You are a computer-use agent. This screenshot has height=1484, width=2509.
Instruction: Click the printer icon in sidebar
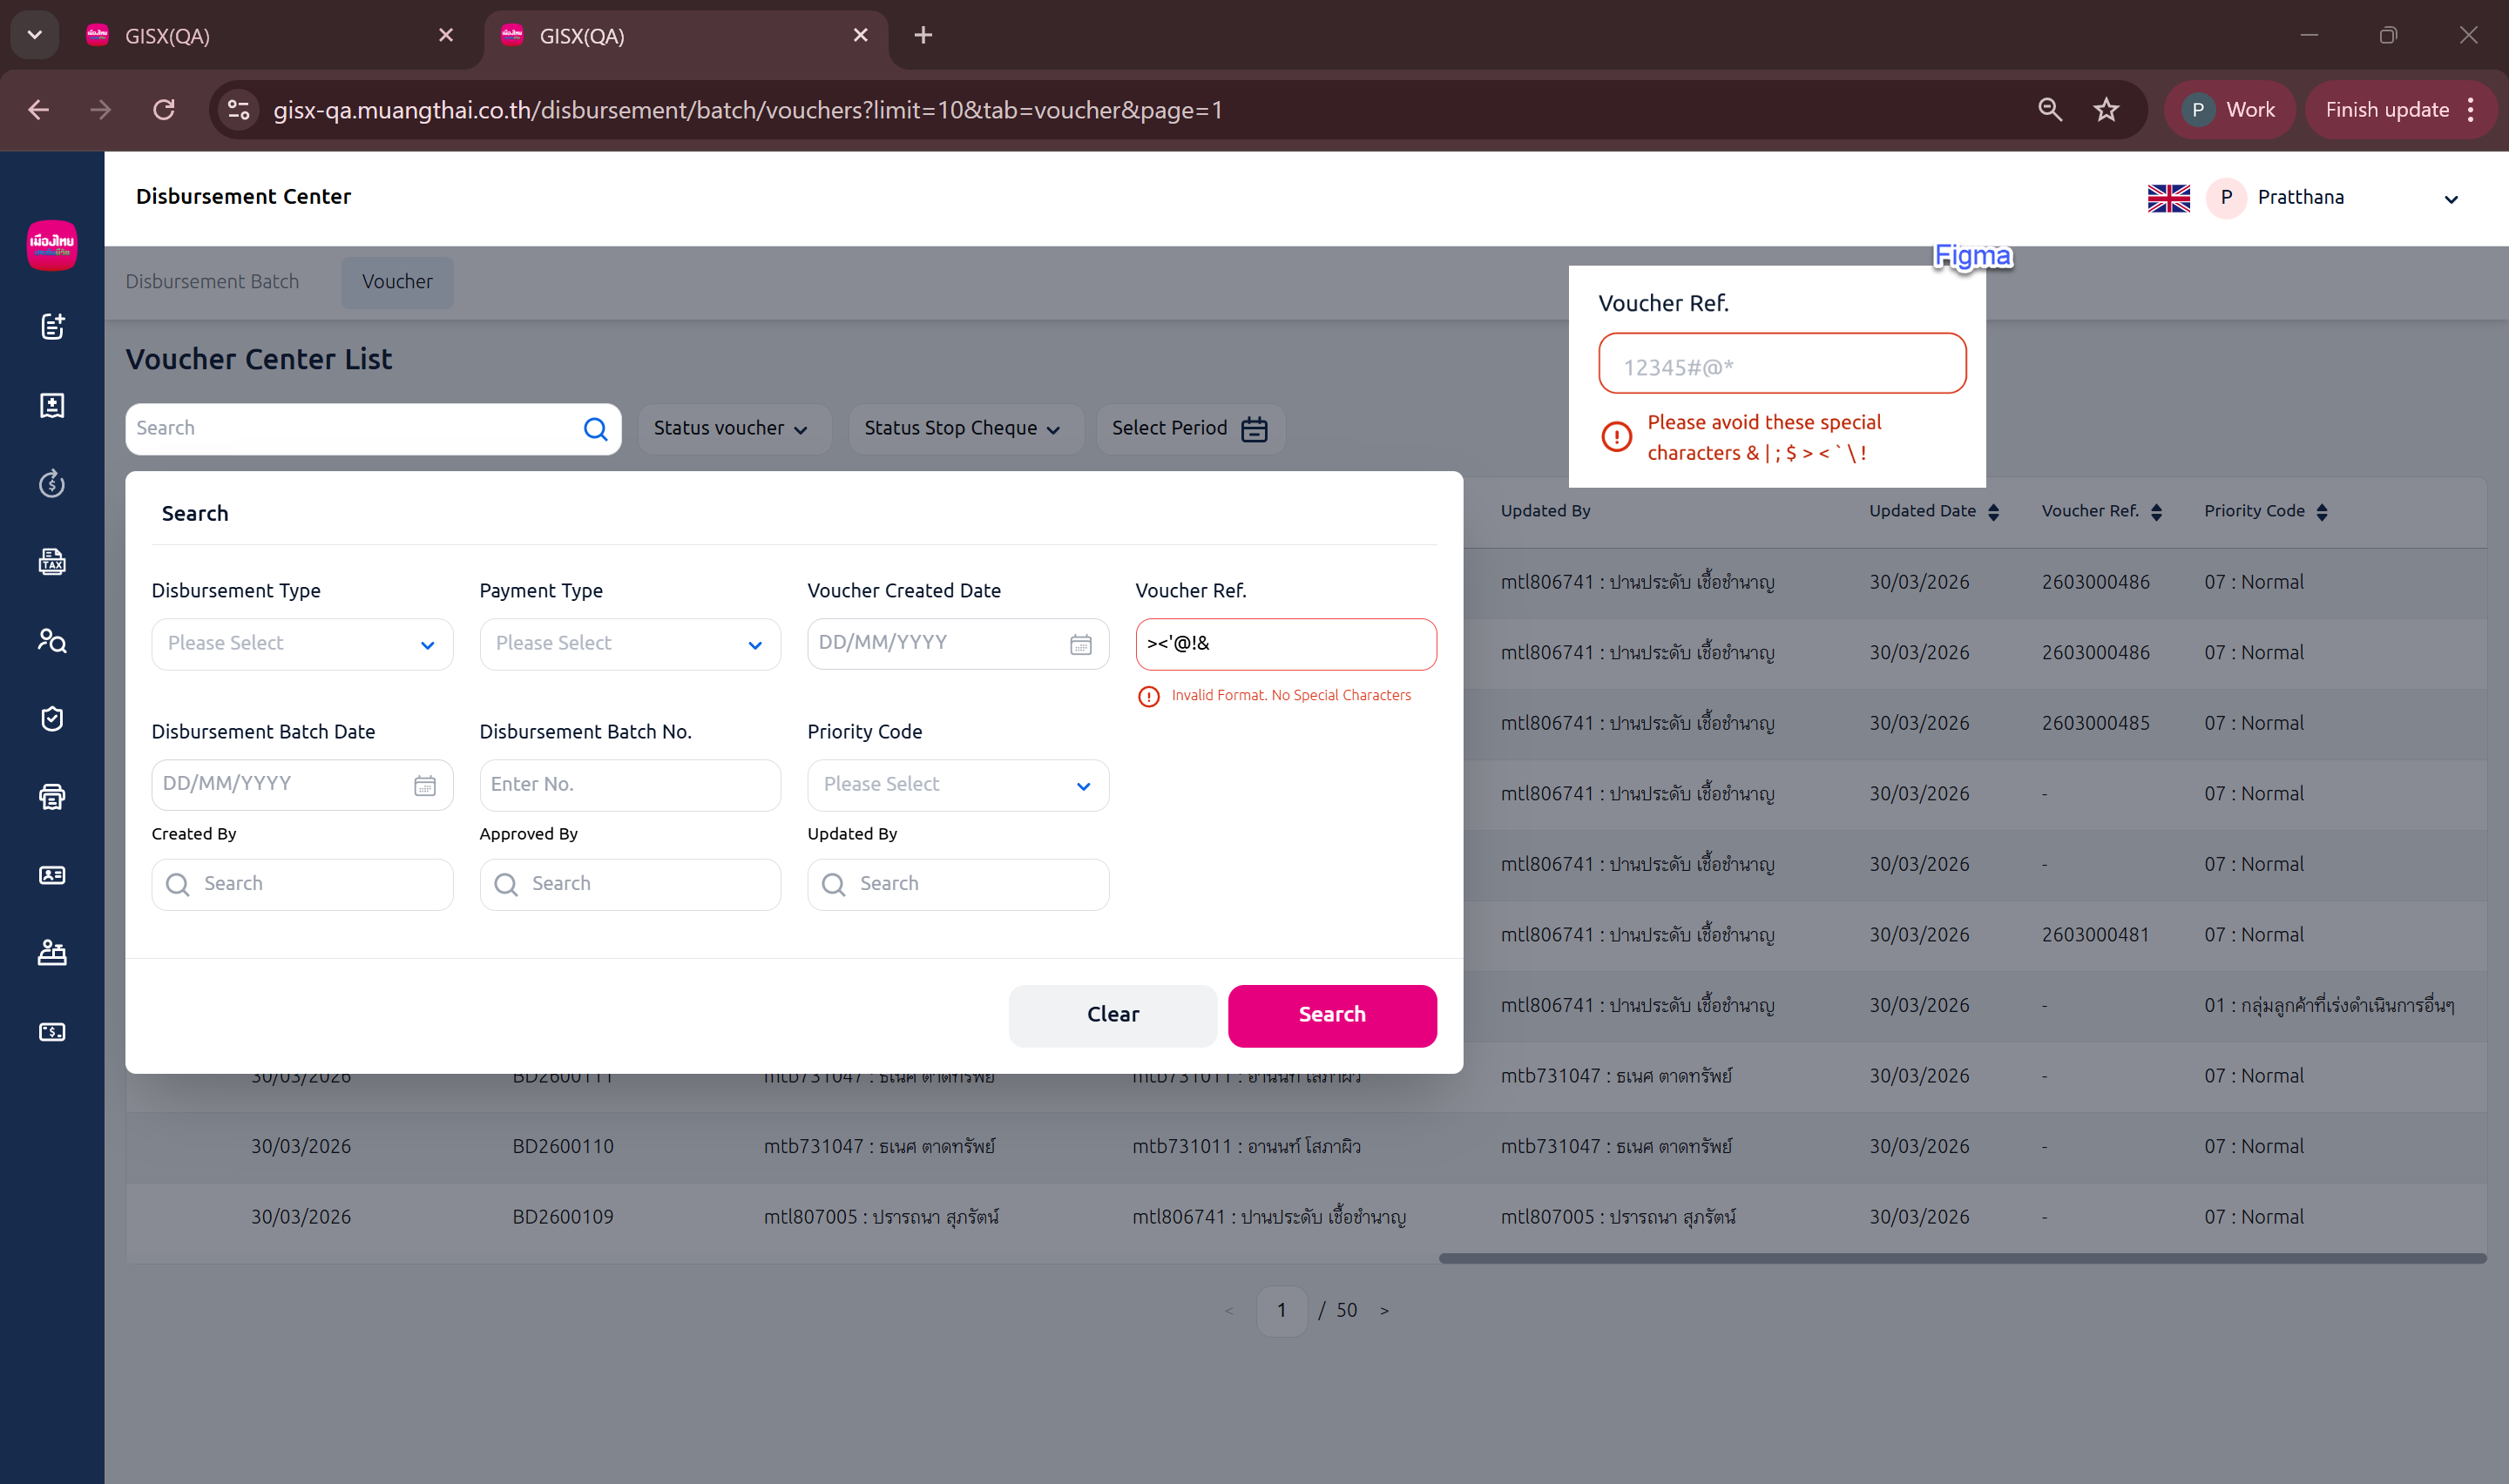tap(52, 797)
